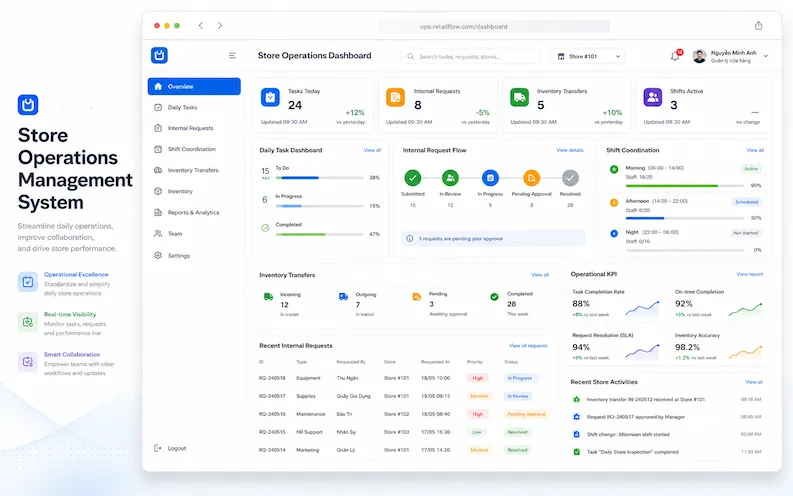Select the Resolved grey checkmark step
This screenshot has height=496, width=793.
(x=570, y=177)
